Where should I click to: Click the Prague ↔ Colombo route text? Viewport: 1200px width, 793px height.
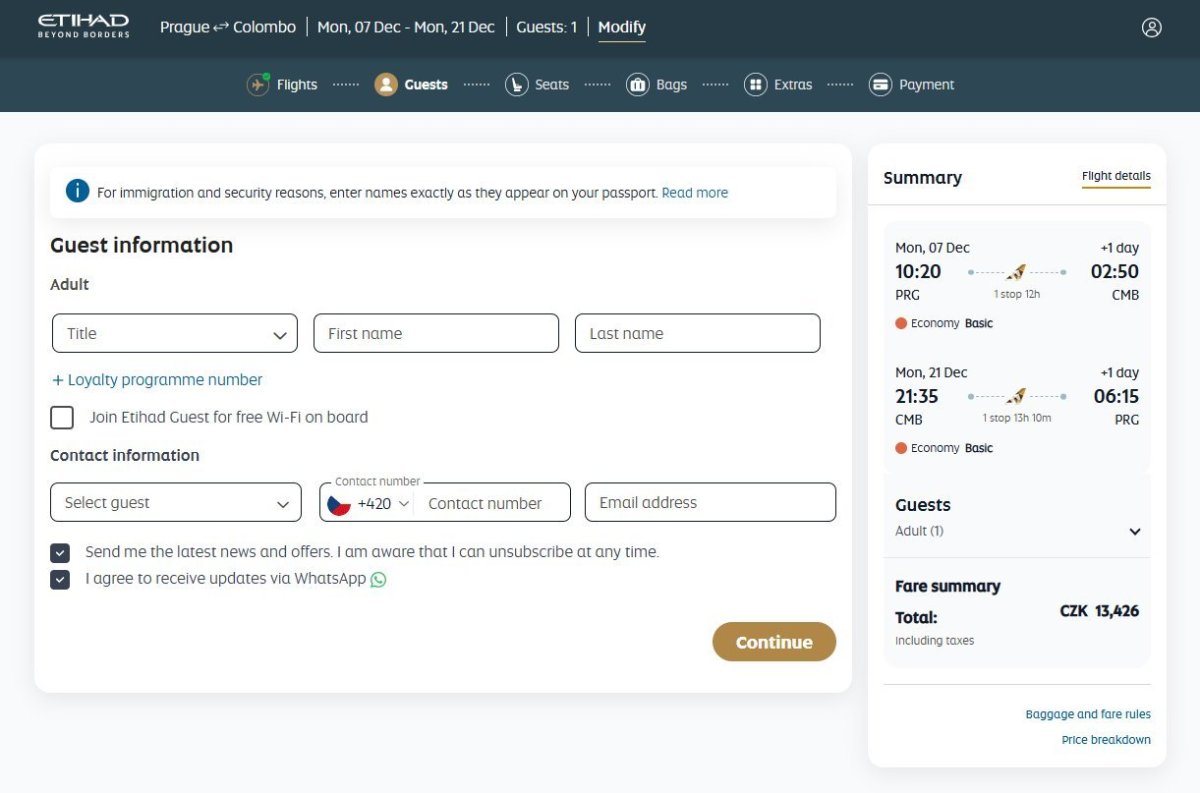(x=228, y=27)
